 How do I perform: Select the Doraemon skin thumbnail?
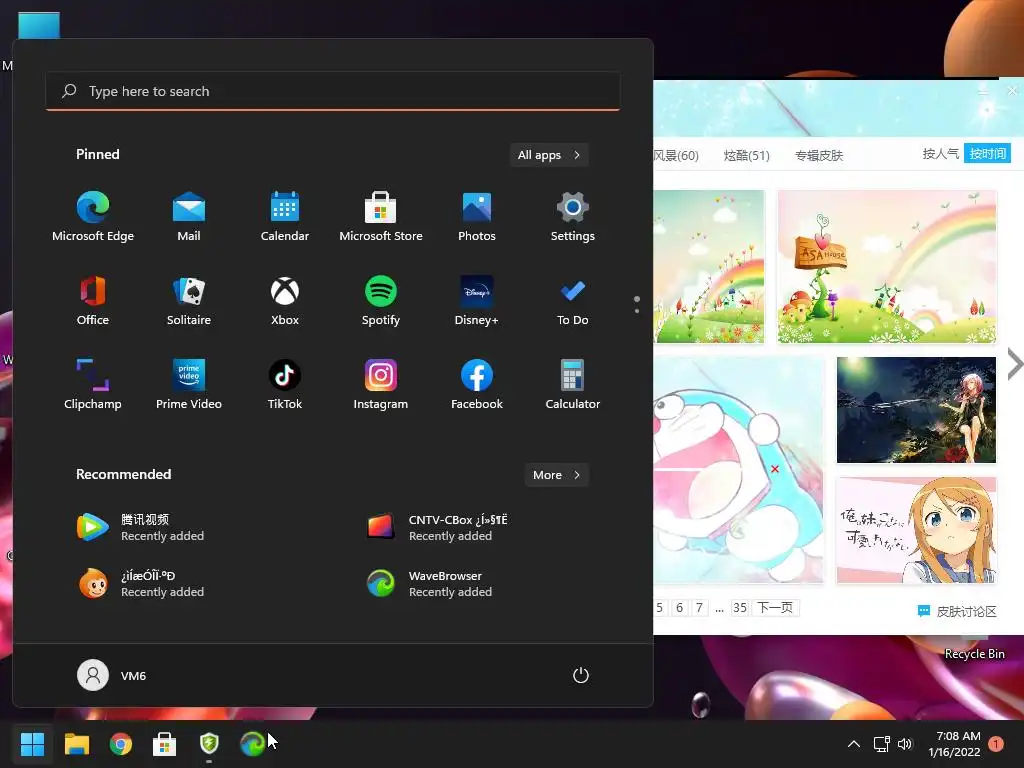[739, 470]
